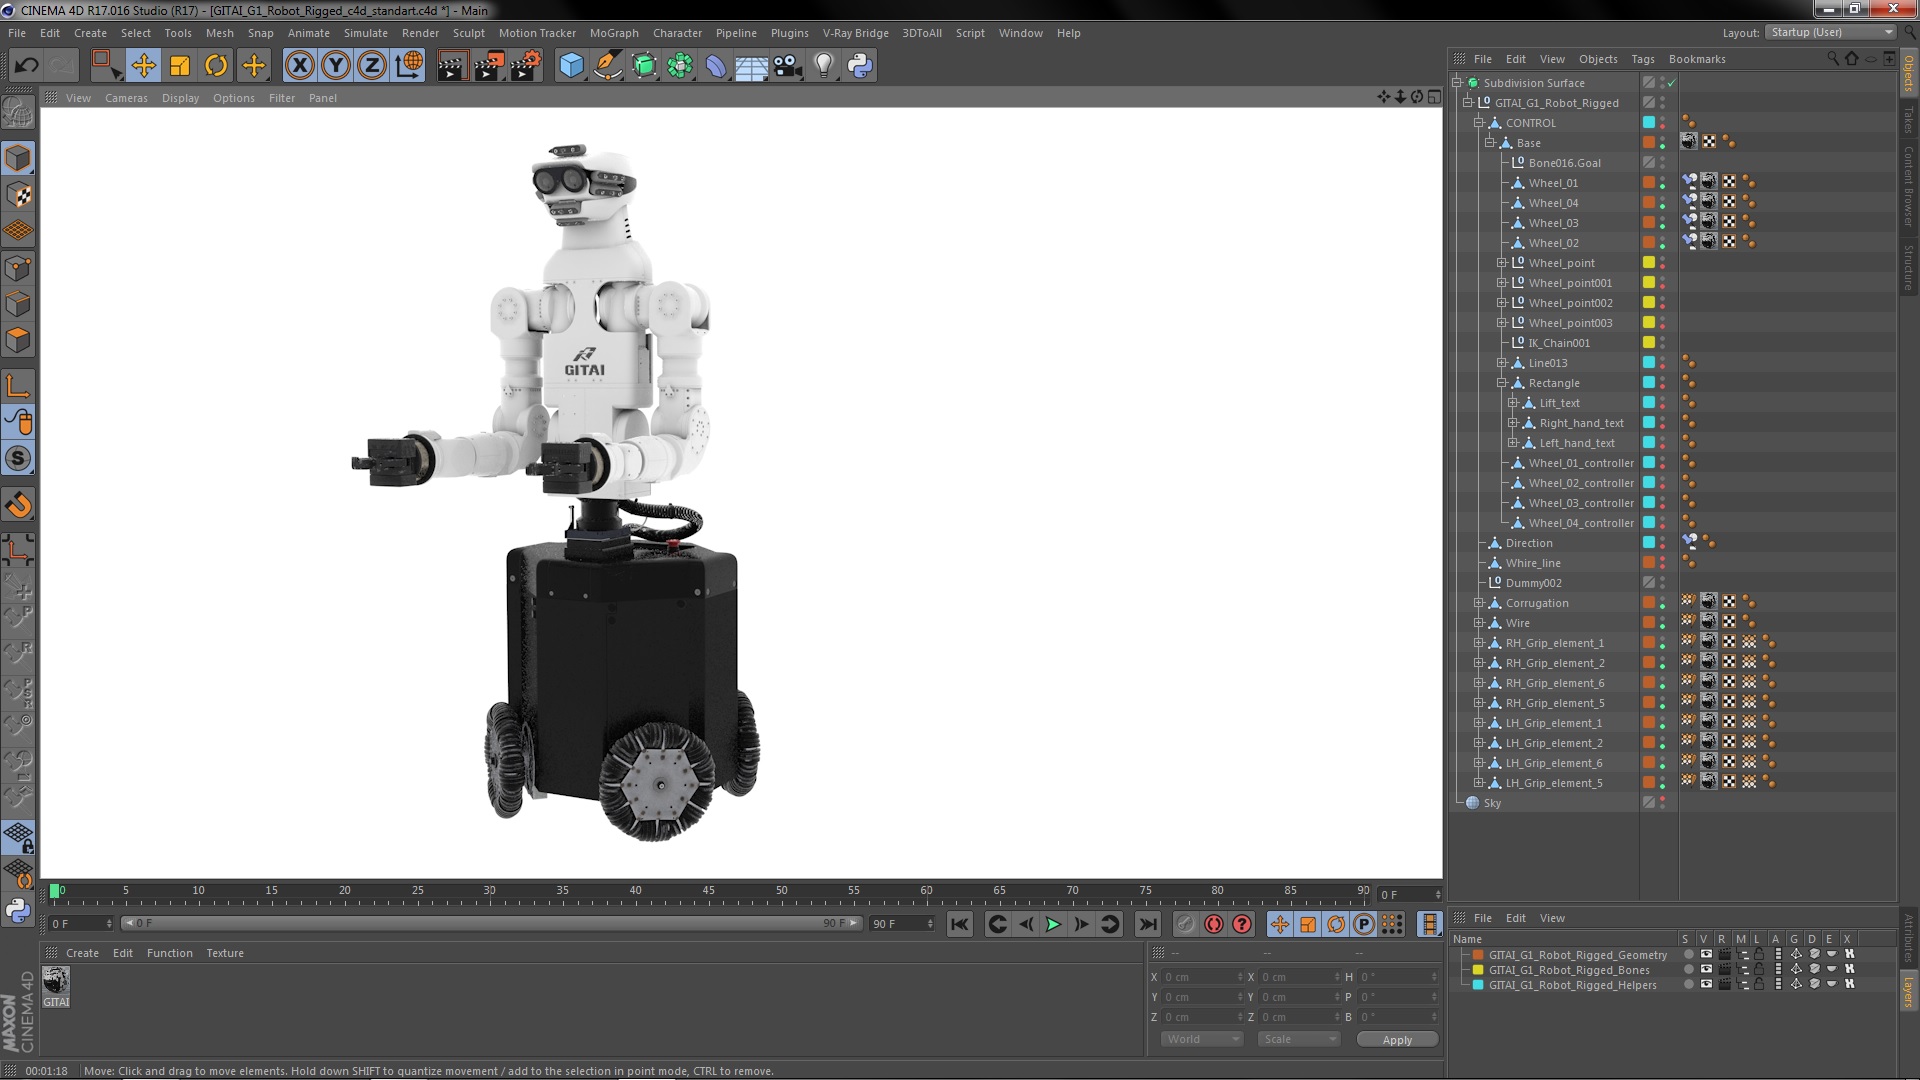
Task: Expand the Wheel_point object
Action: [1501, 263]
